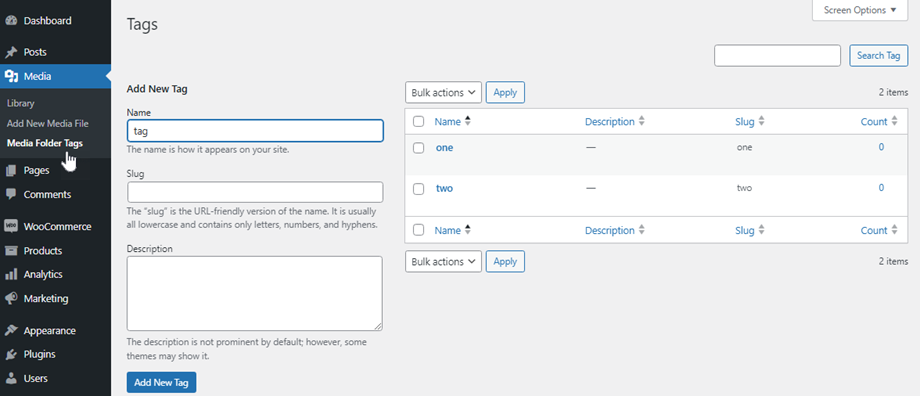Expand the Screen Options panel
The width and height of the screenshot is (920, 396).
[860, 10]
